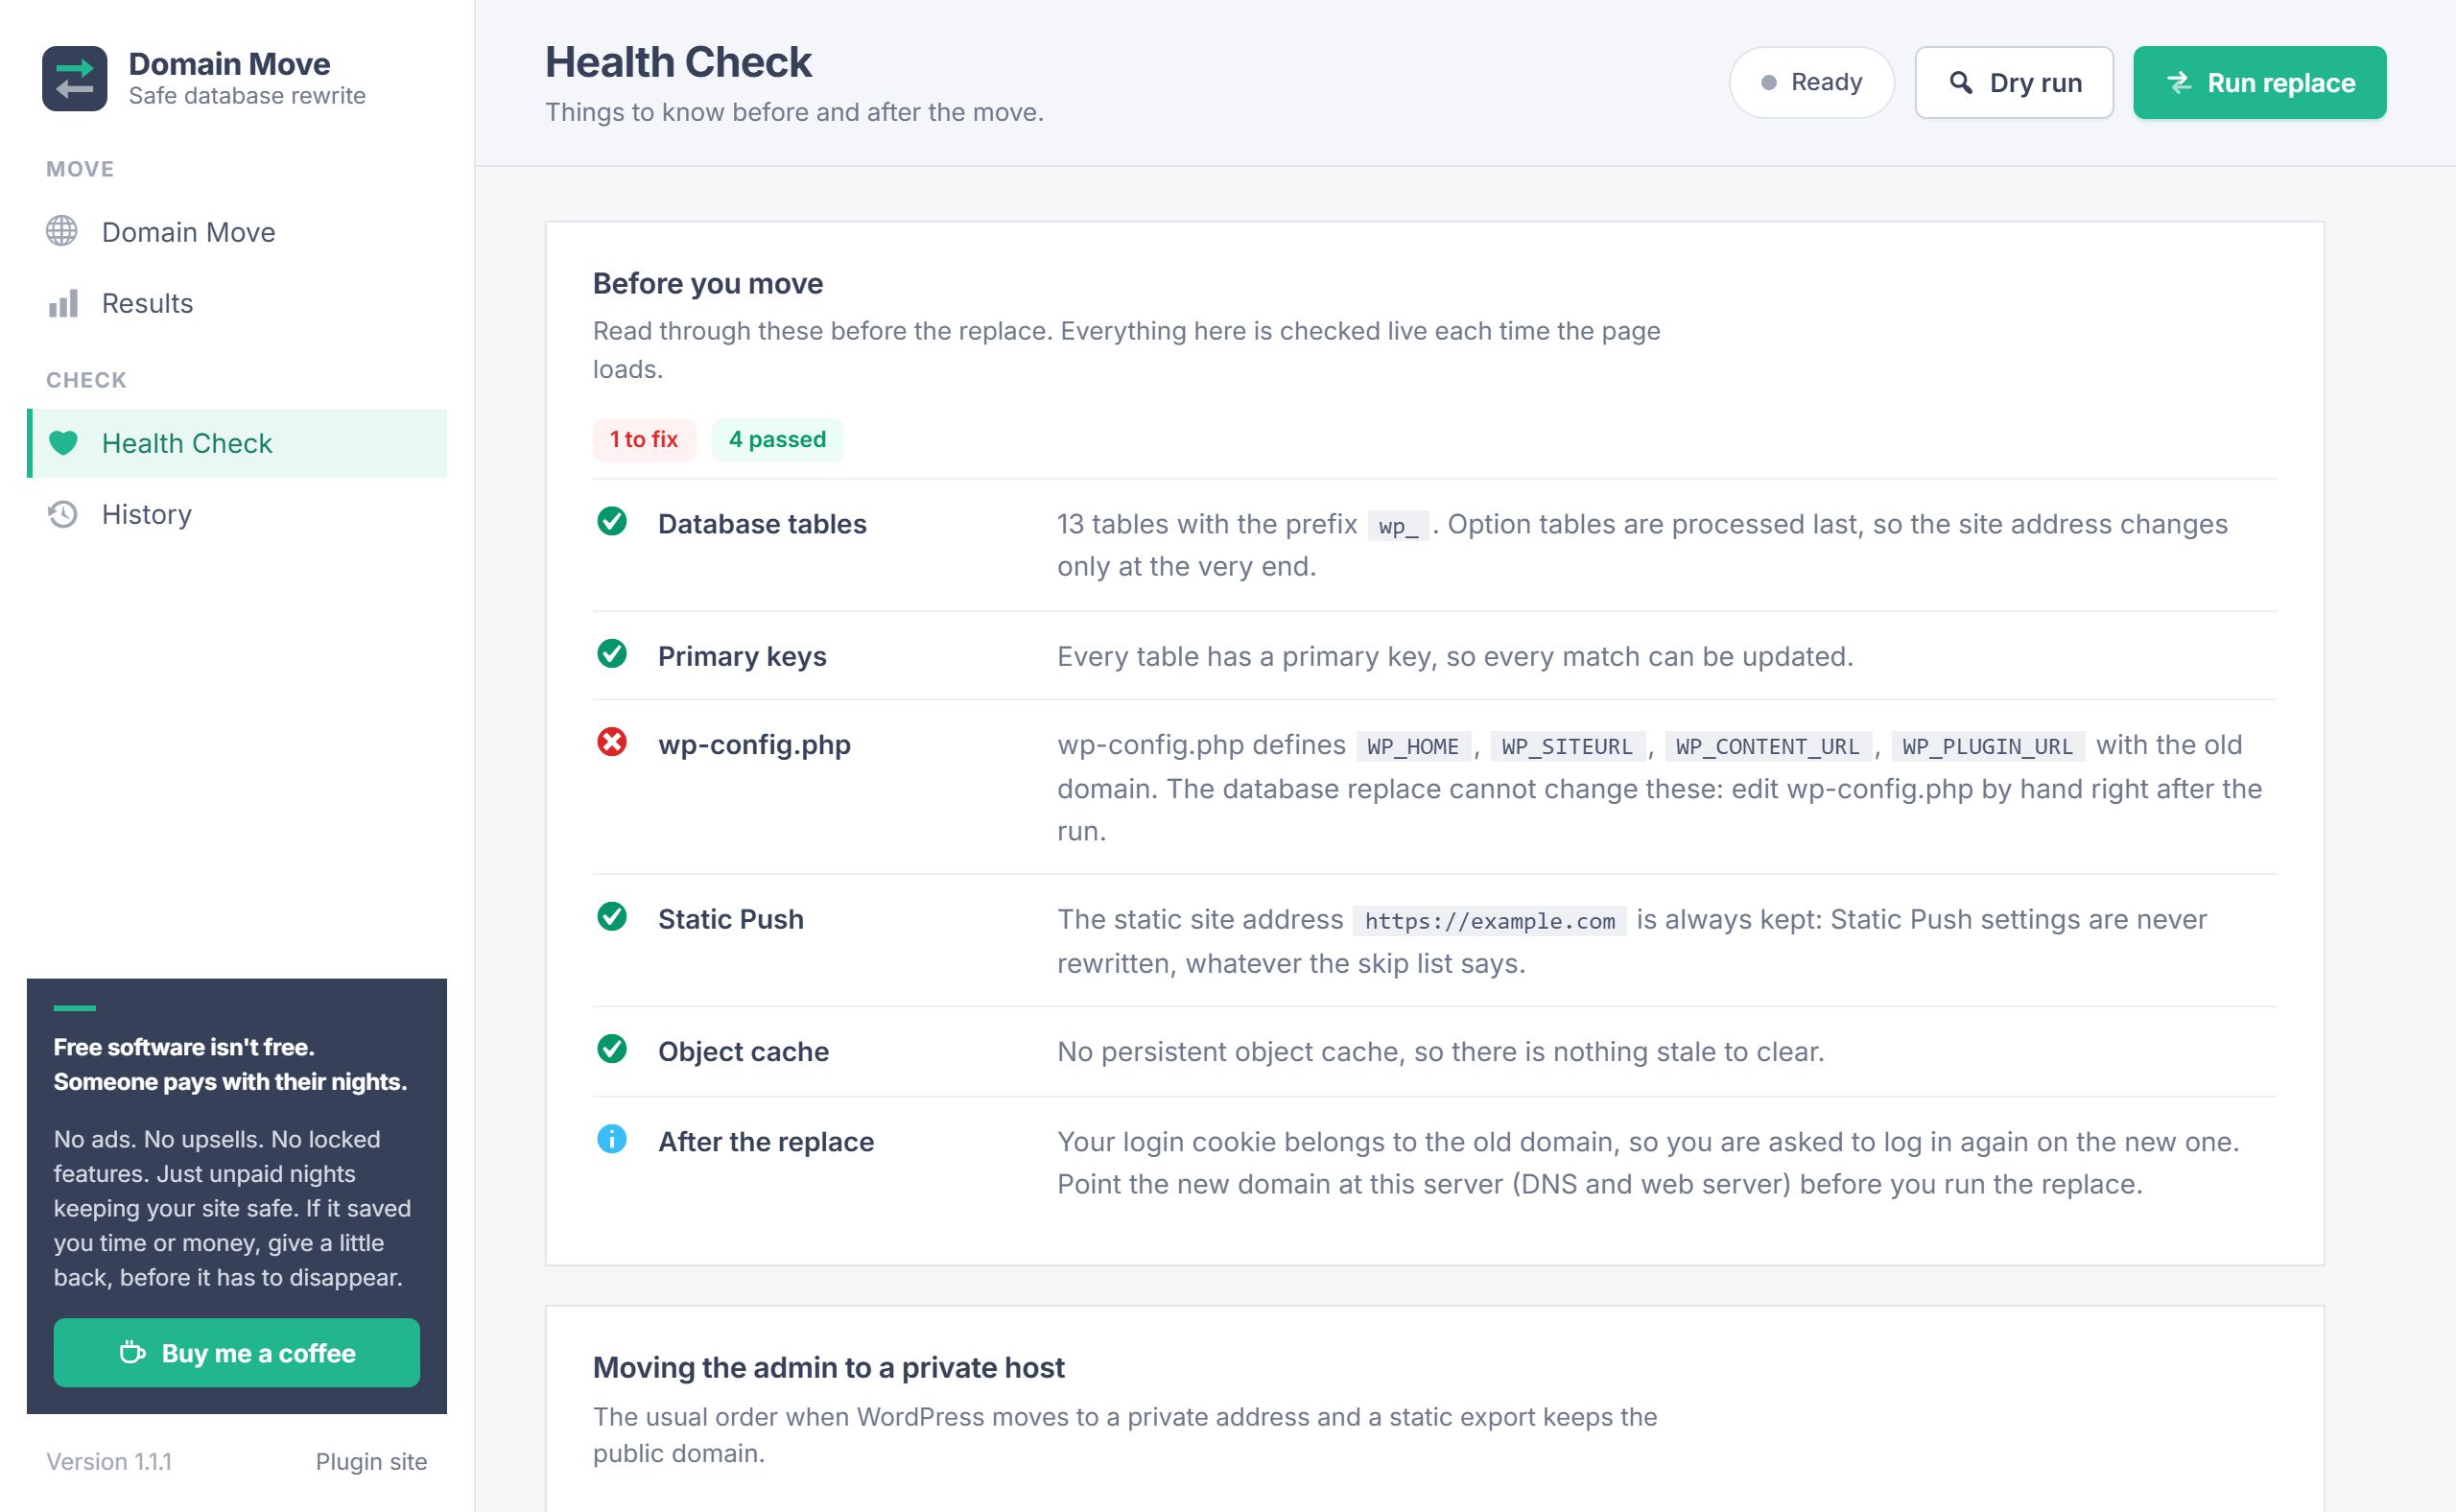Click the 'wp_' prefix code tag
2456x1512 pixels.
point(1398,526)
